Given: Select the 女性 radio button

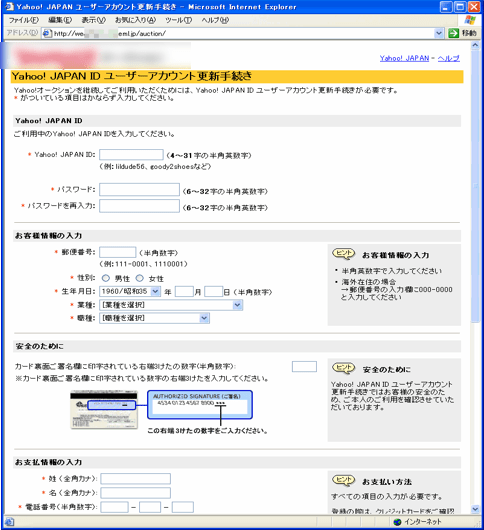Looking at the screenshot, I should pos(140,278).
